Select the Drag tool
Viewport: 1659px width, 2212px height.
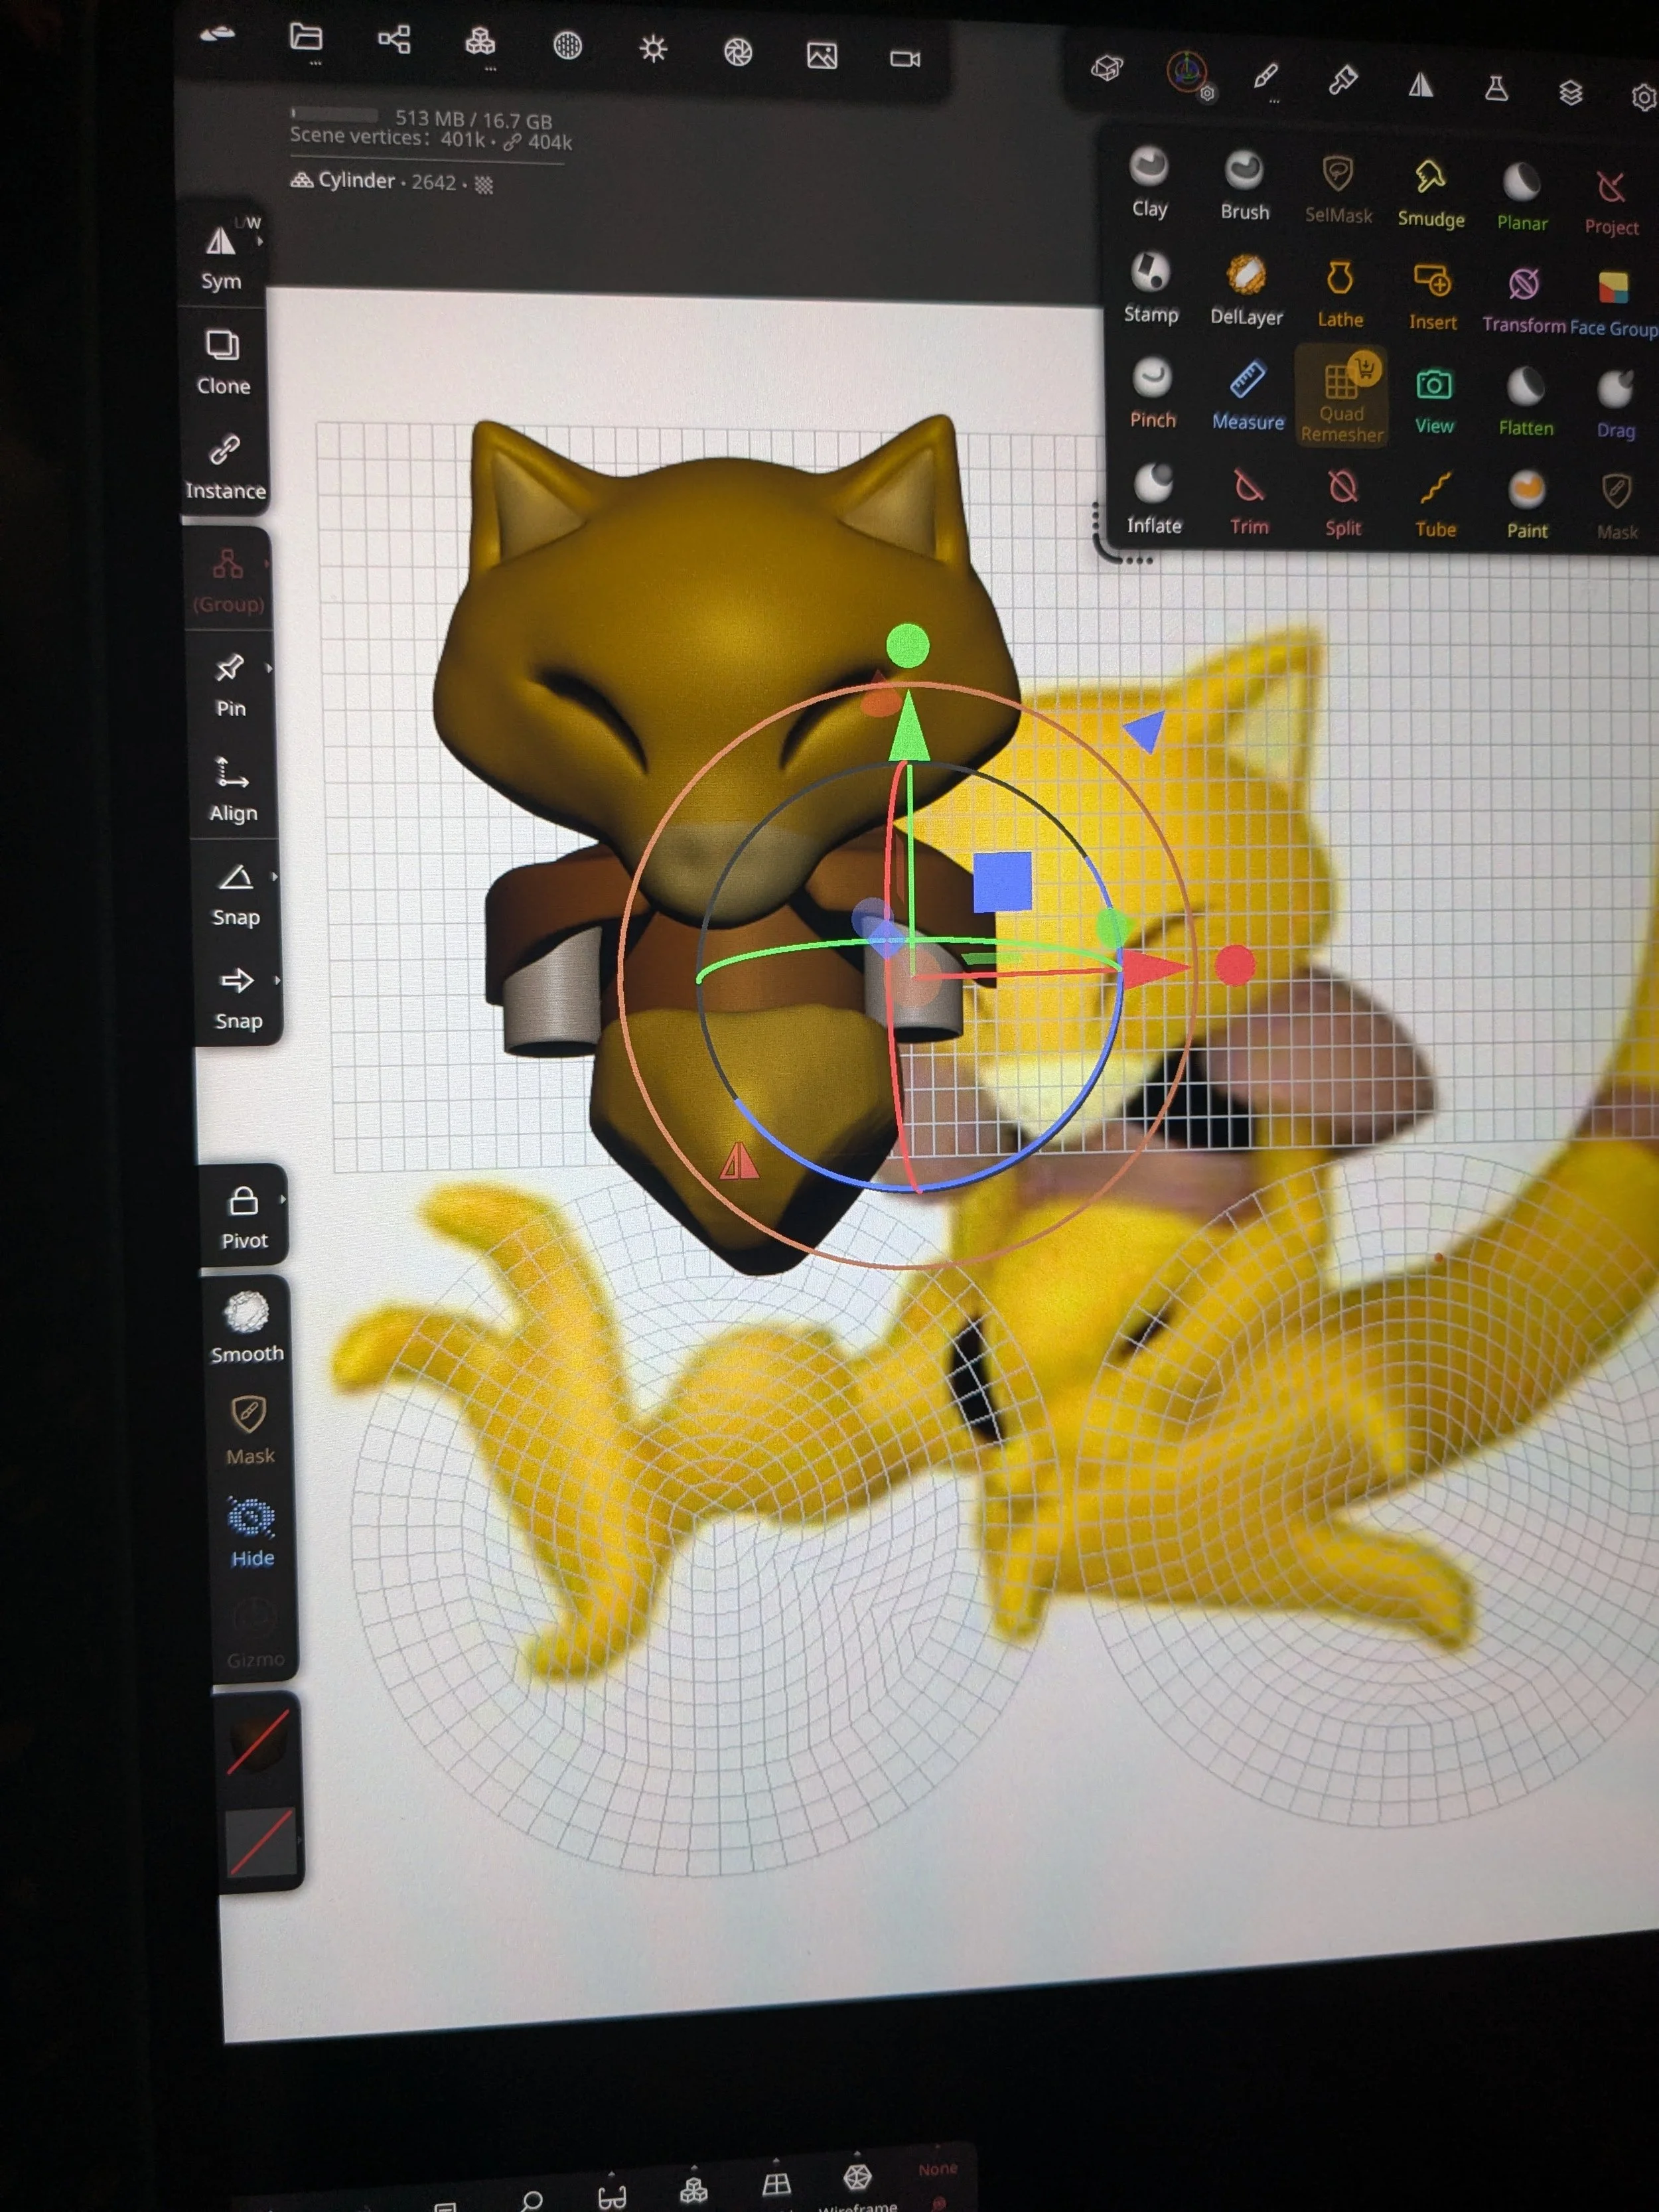[x=1615, y=405]
